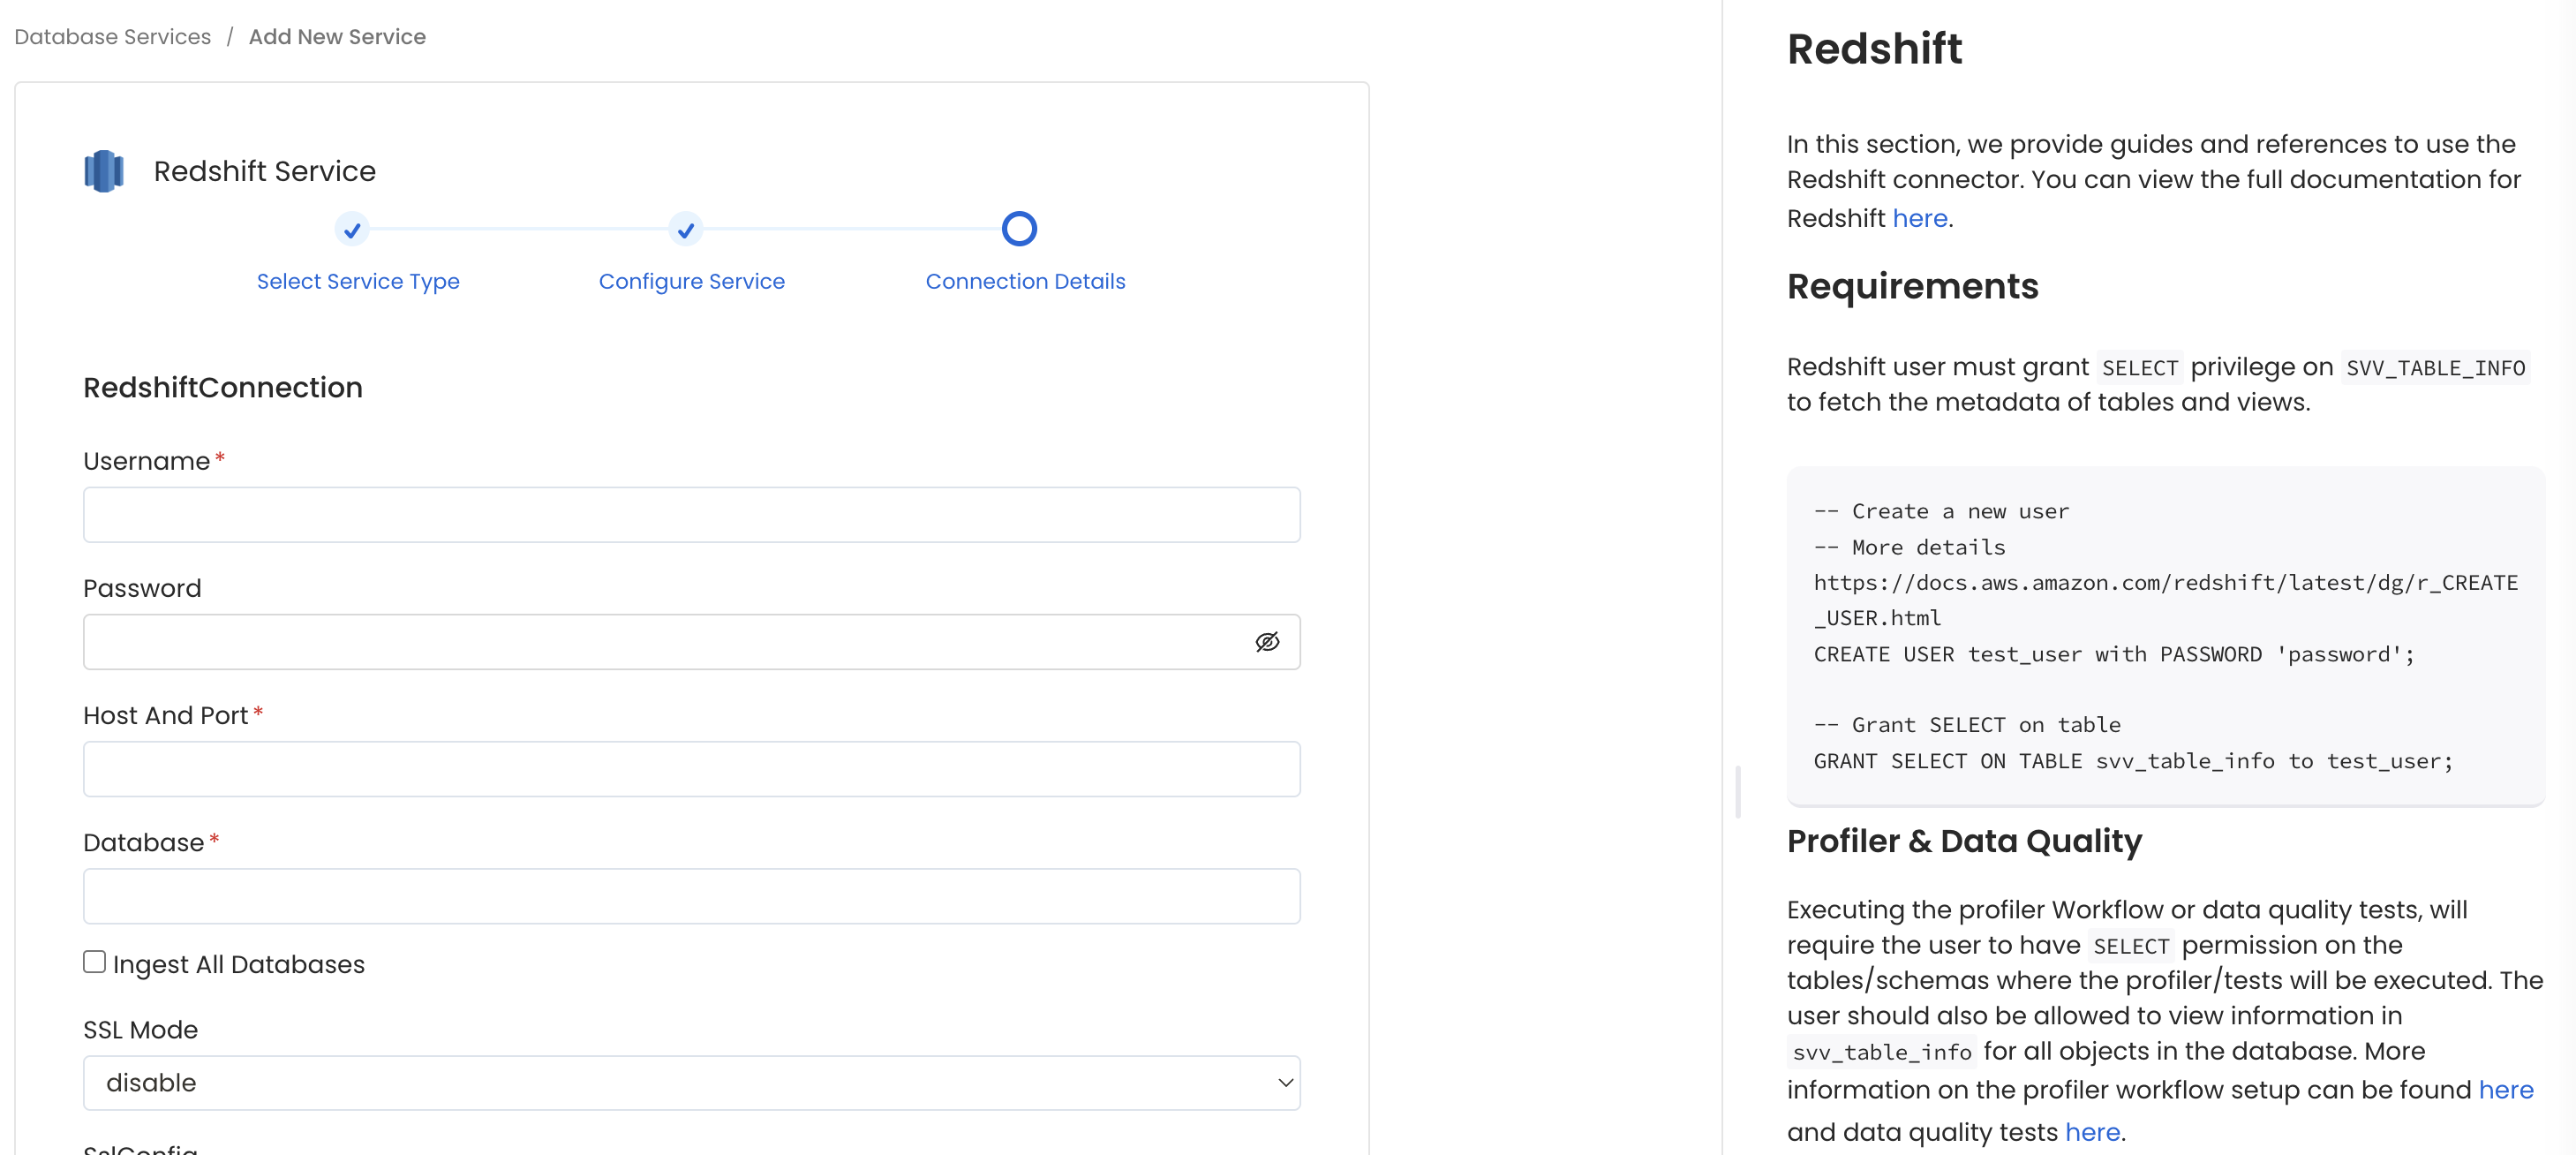Open the full Redshift documentation link
The width and height of the screenshot is (2576, 1155).
(1920, 218)
